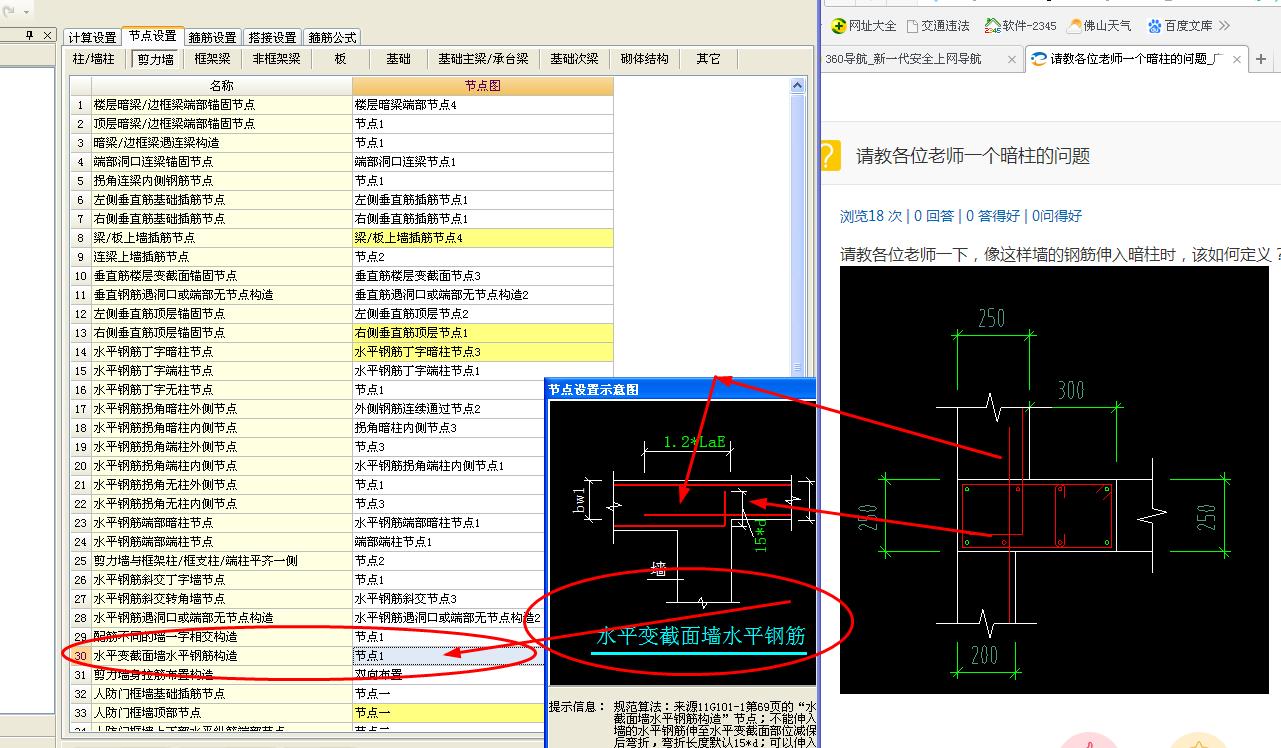Select row 连梁上墙插筋节点
Image resolution: width=1281 pixels, height=748 pixels.
(221, 257)
